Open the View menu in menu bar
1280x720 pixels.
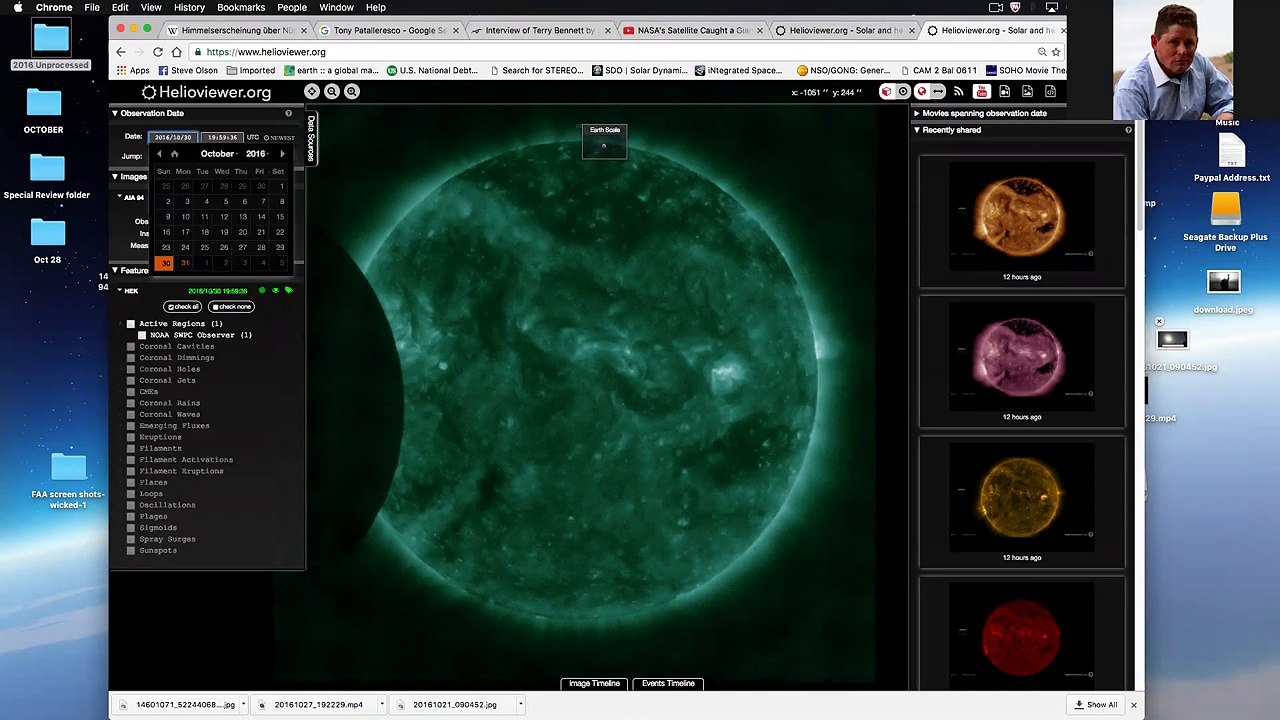(150, 7)
